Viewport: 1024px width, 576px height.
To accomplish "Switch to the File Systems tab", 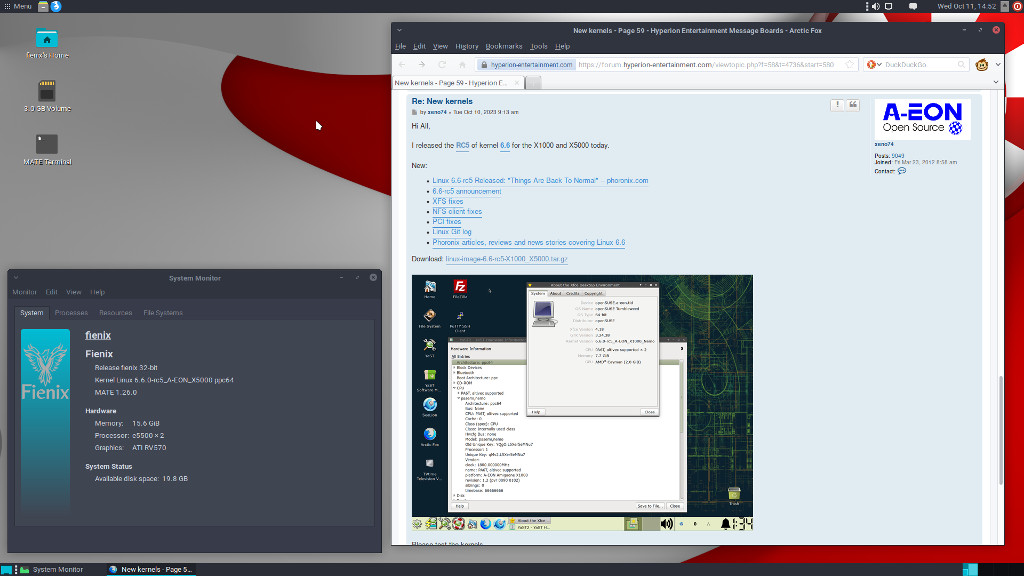I will click(x=163, y=313).
